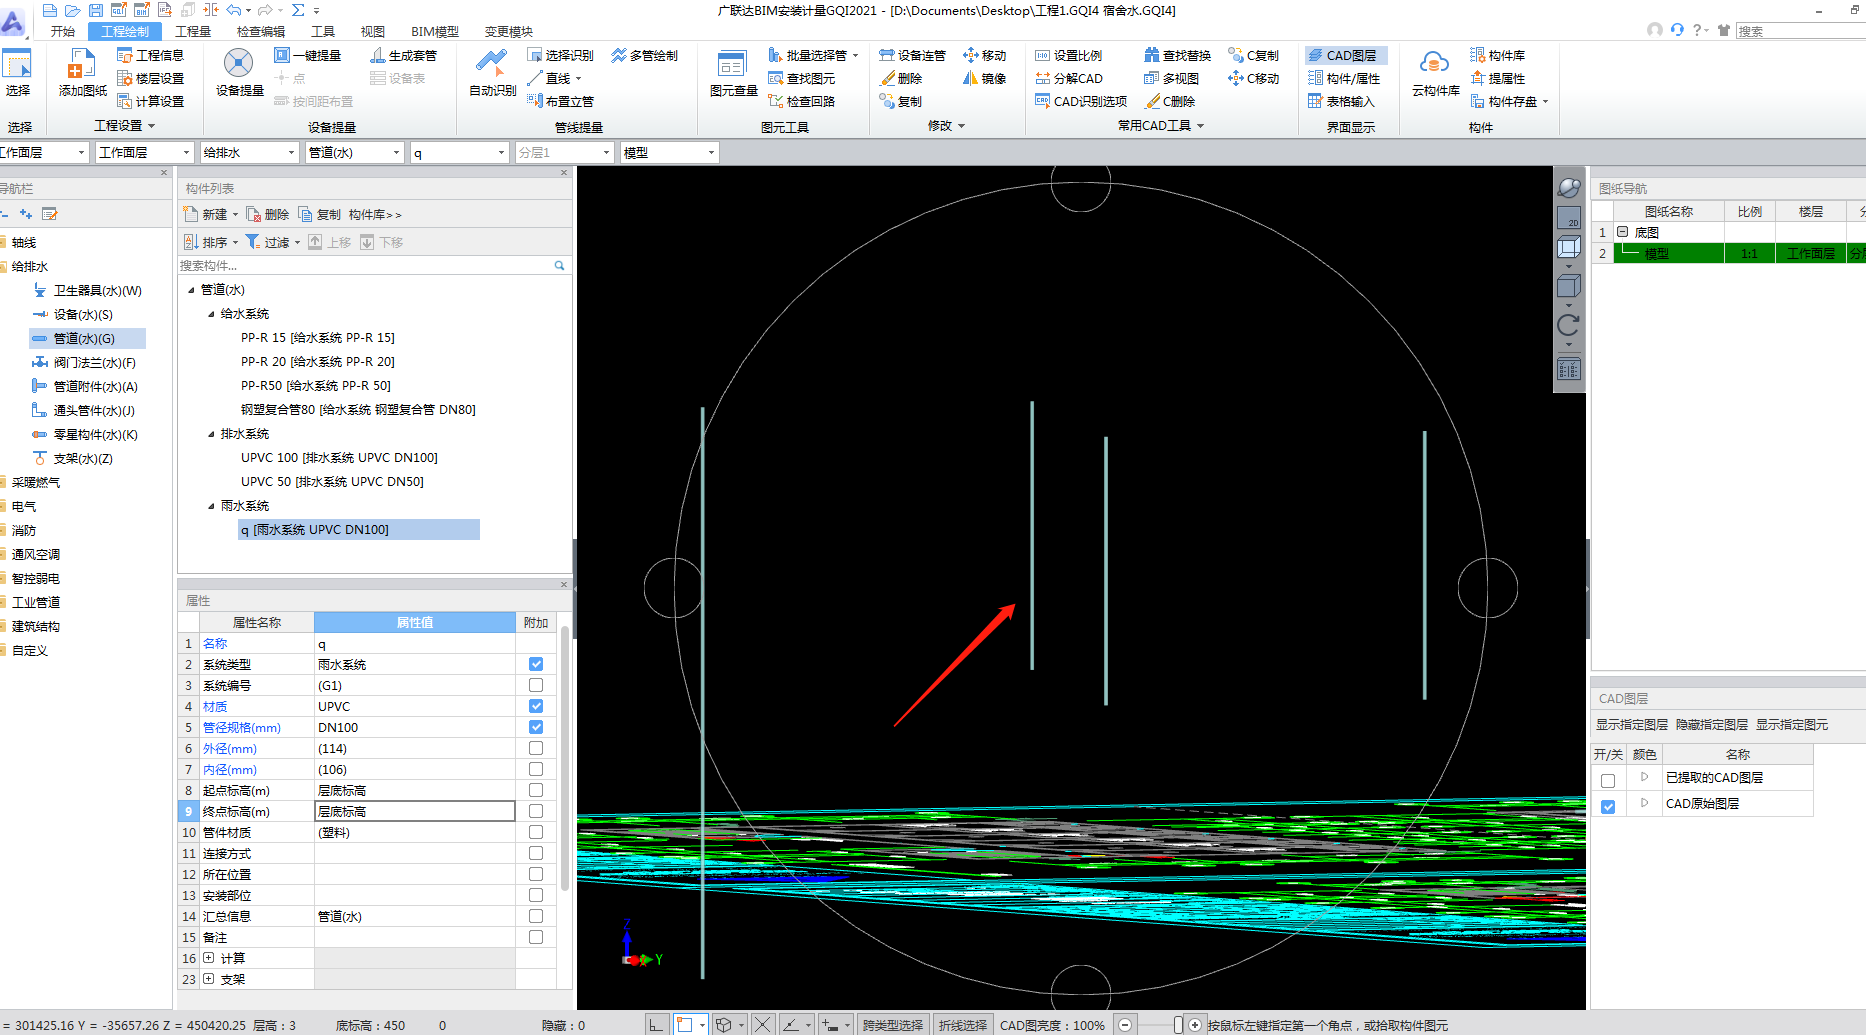
Task: Select the 多管绘制 multi-pipe draw tool
Action: 645,55
